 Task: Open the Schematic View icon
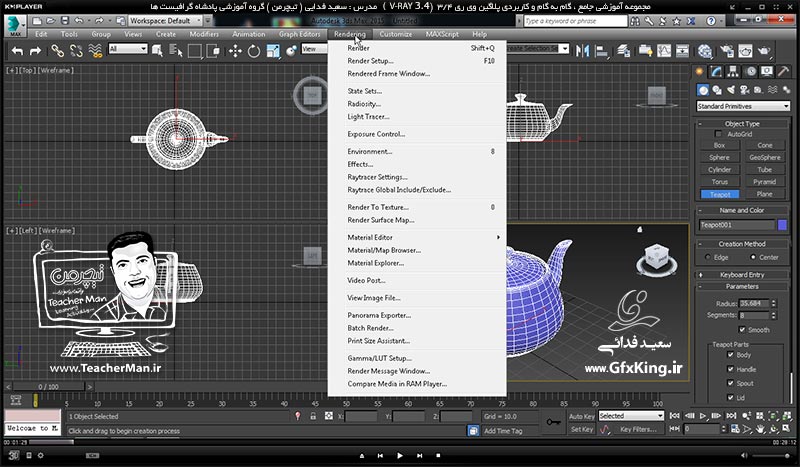[x=682, y=51]
